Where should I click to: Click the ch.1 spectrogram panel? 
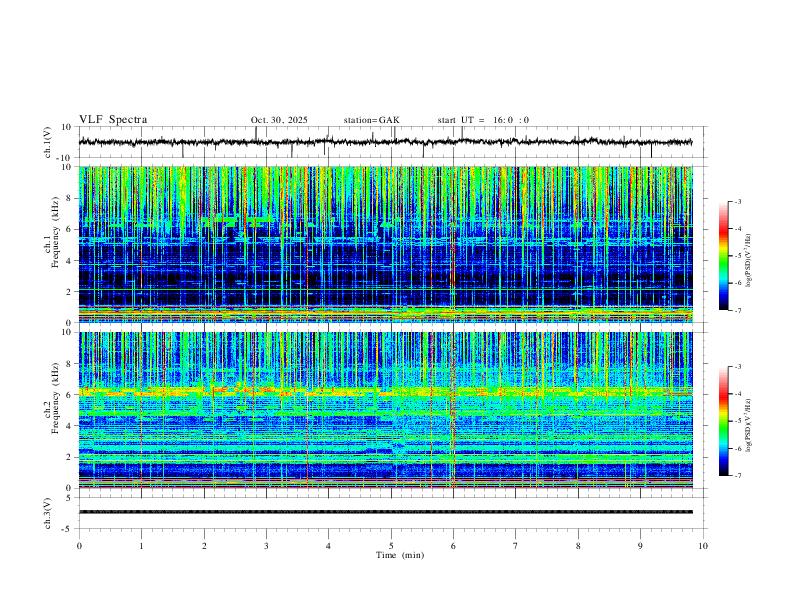coord(385,244)
